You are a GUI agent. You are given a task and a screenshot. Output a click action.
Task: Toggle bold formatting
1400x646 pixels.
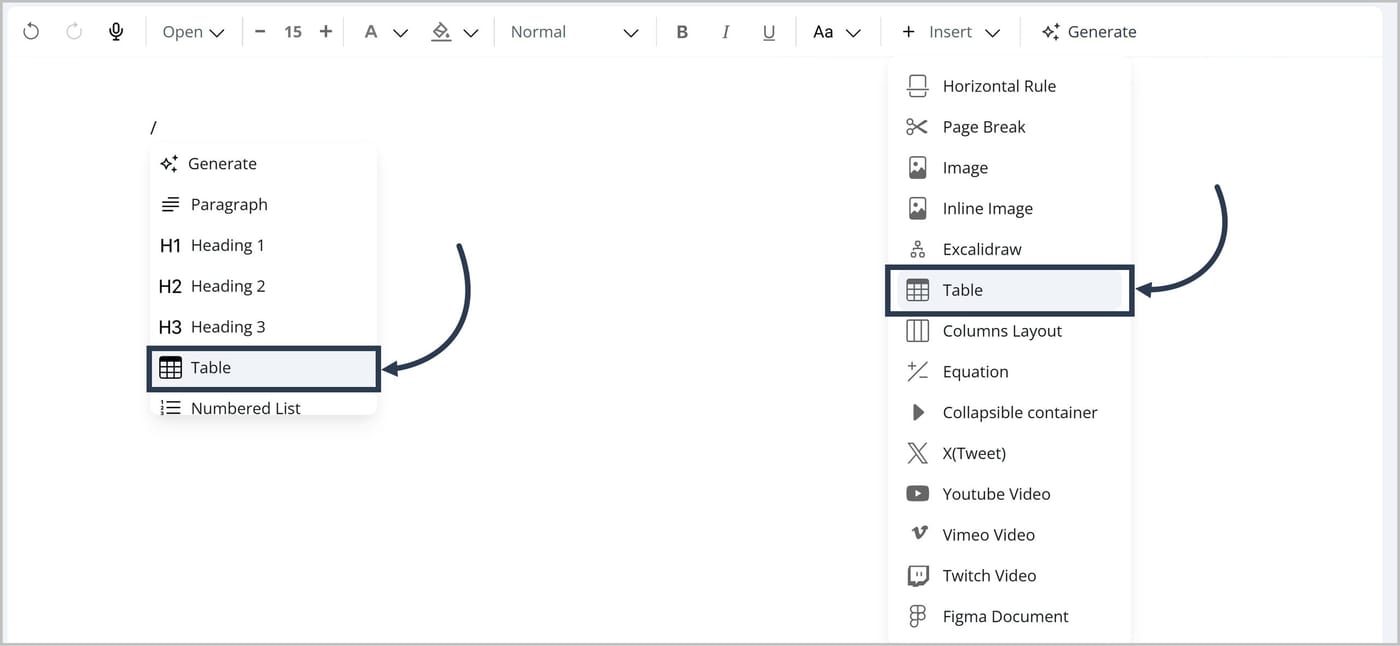tap(682, 32)
